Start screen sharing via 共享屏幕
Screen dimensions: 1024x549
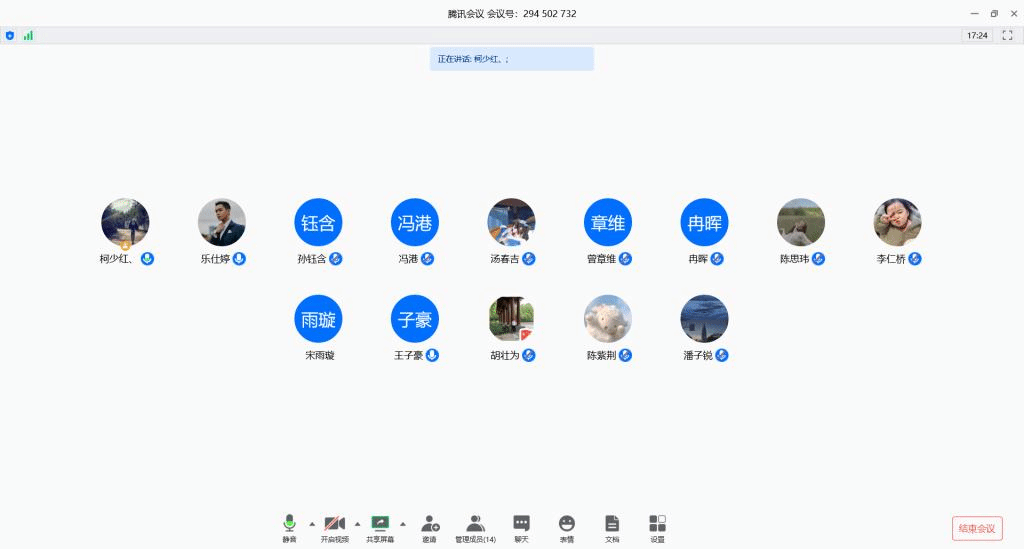coord(380,526)
